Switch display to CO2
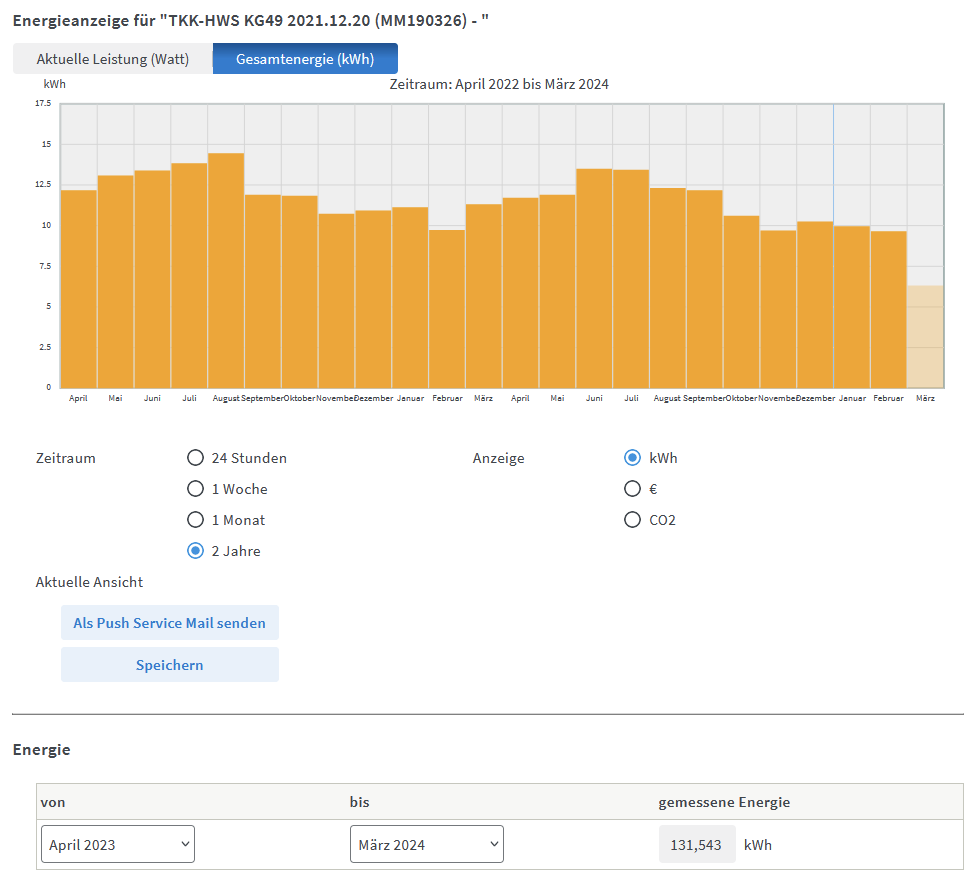Viewport: 979px width, 877px height. click(632, 519)
